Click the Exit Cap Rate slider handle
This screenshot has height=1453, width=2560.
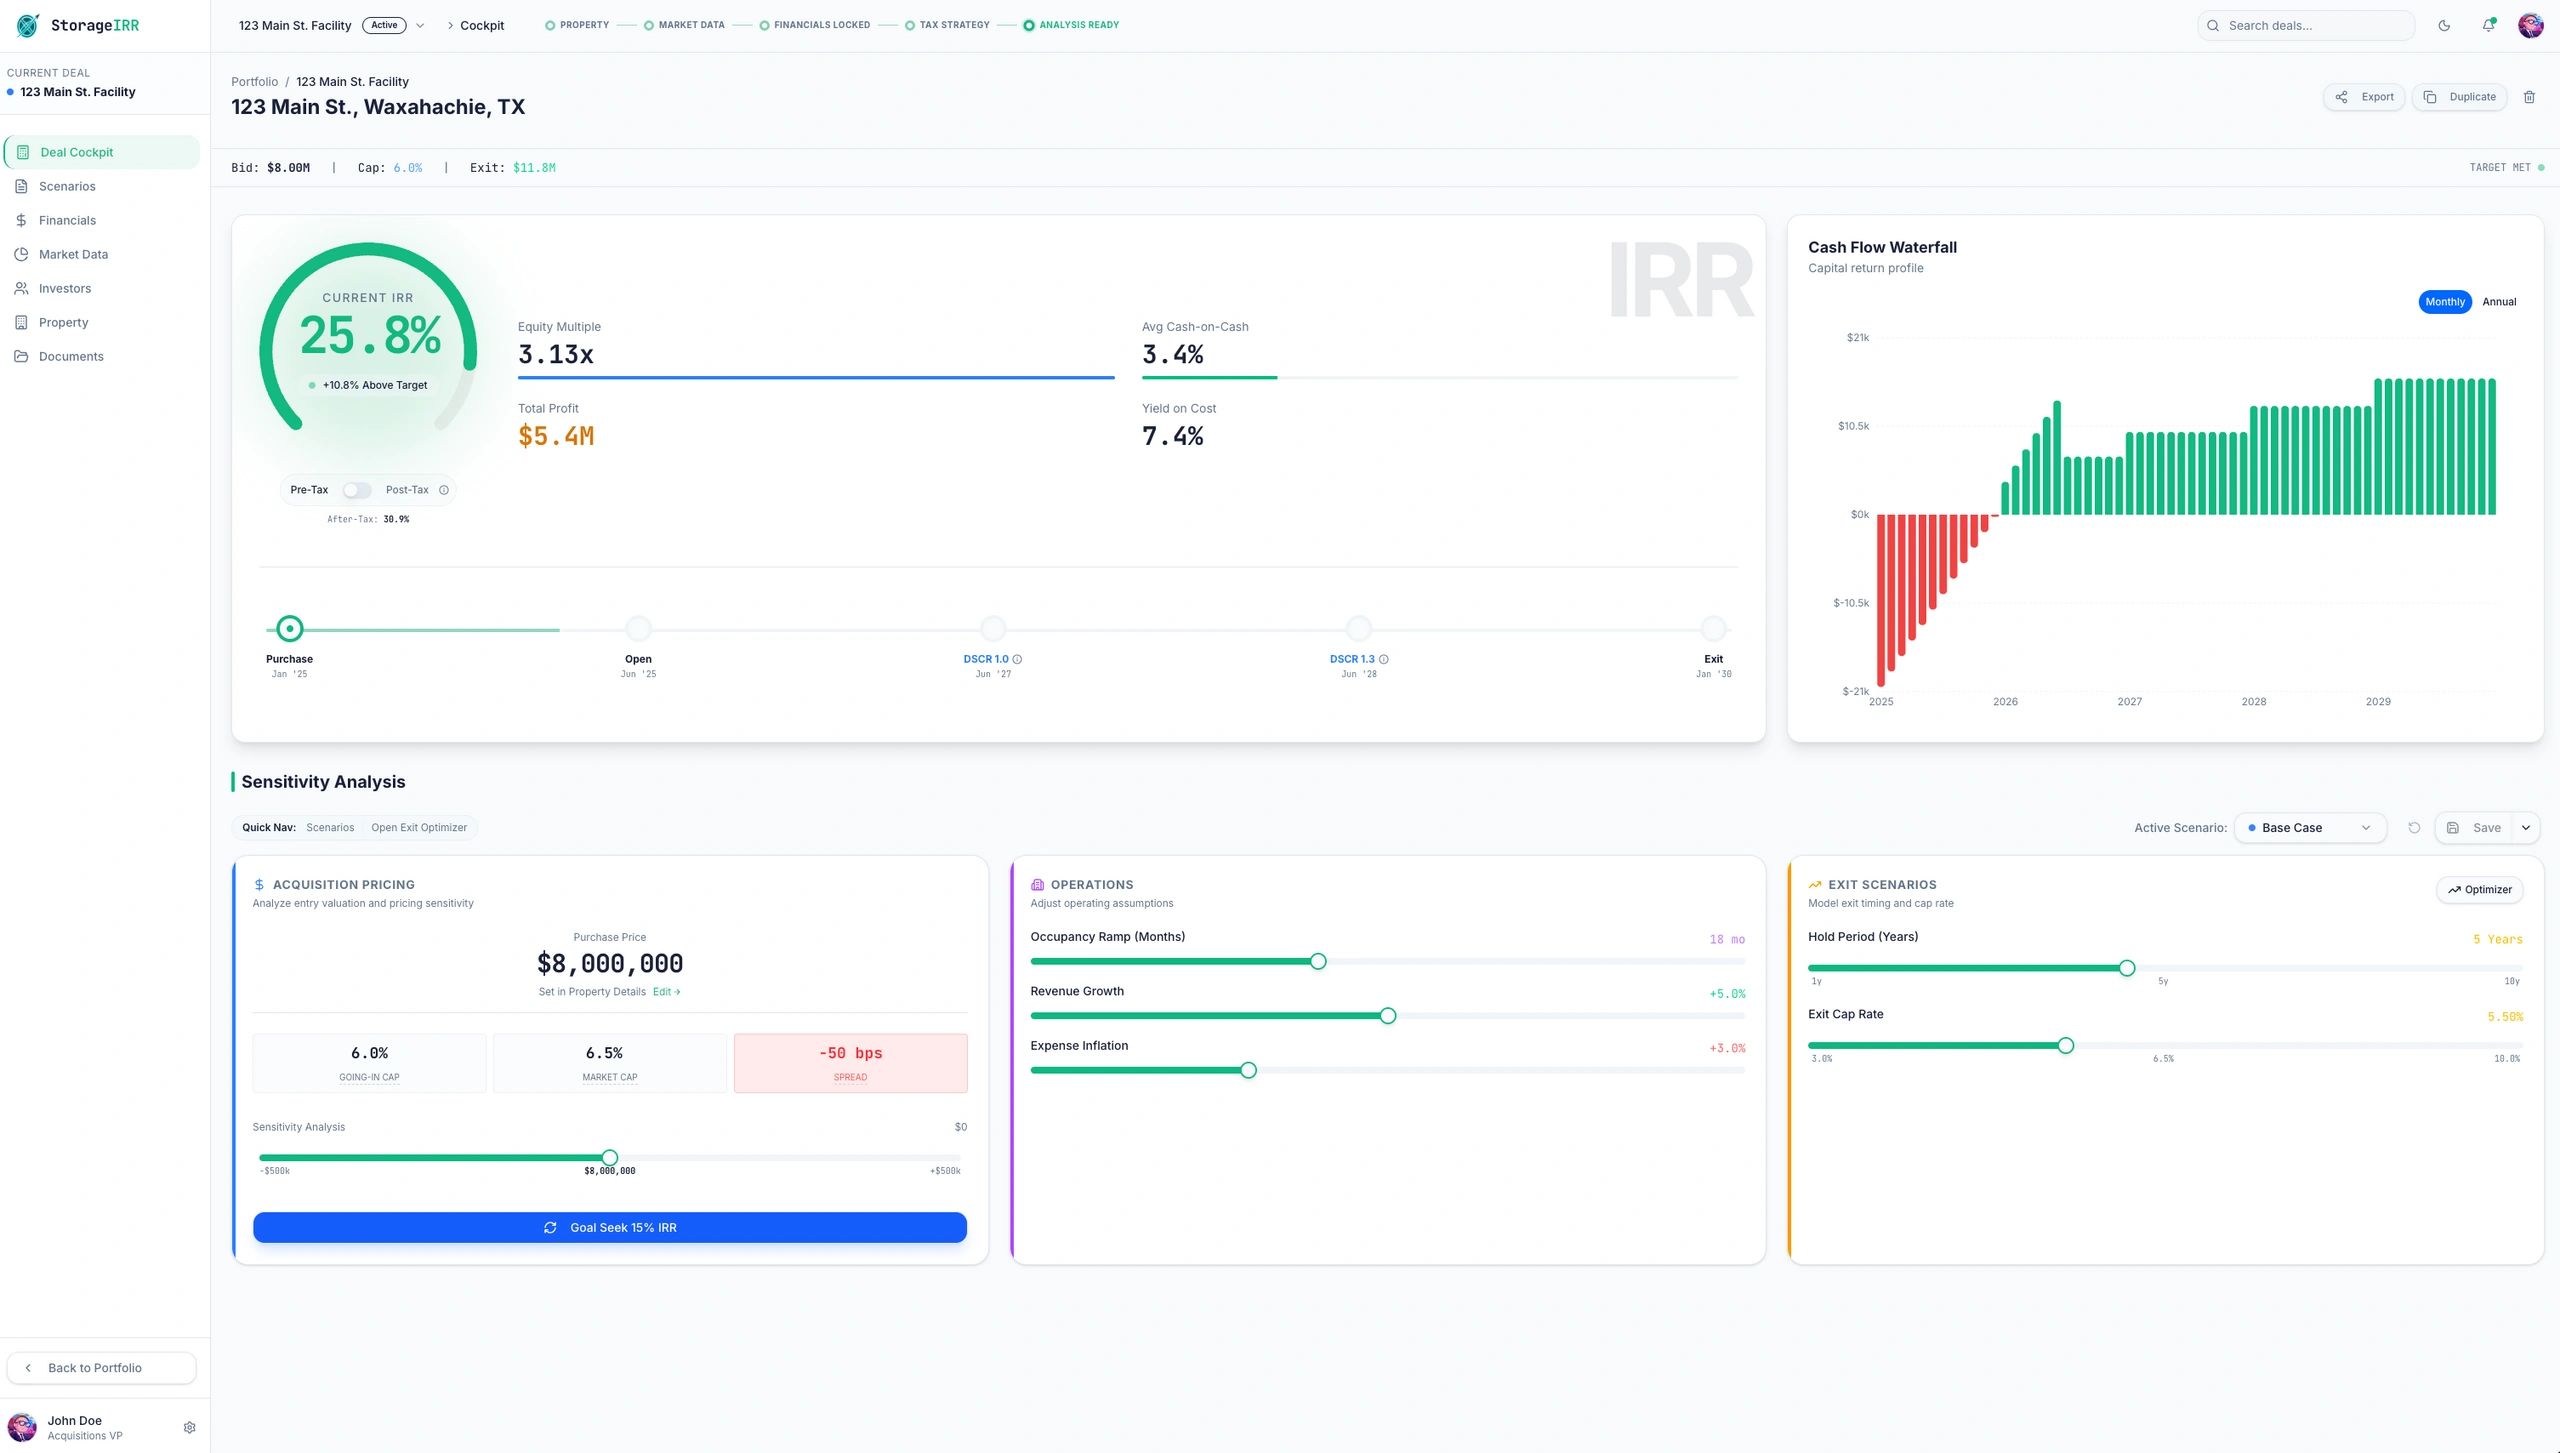pyautogui.click(x=2065, y=1046)
